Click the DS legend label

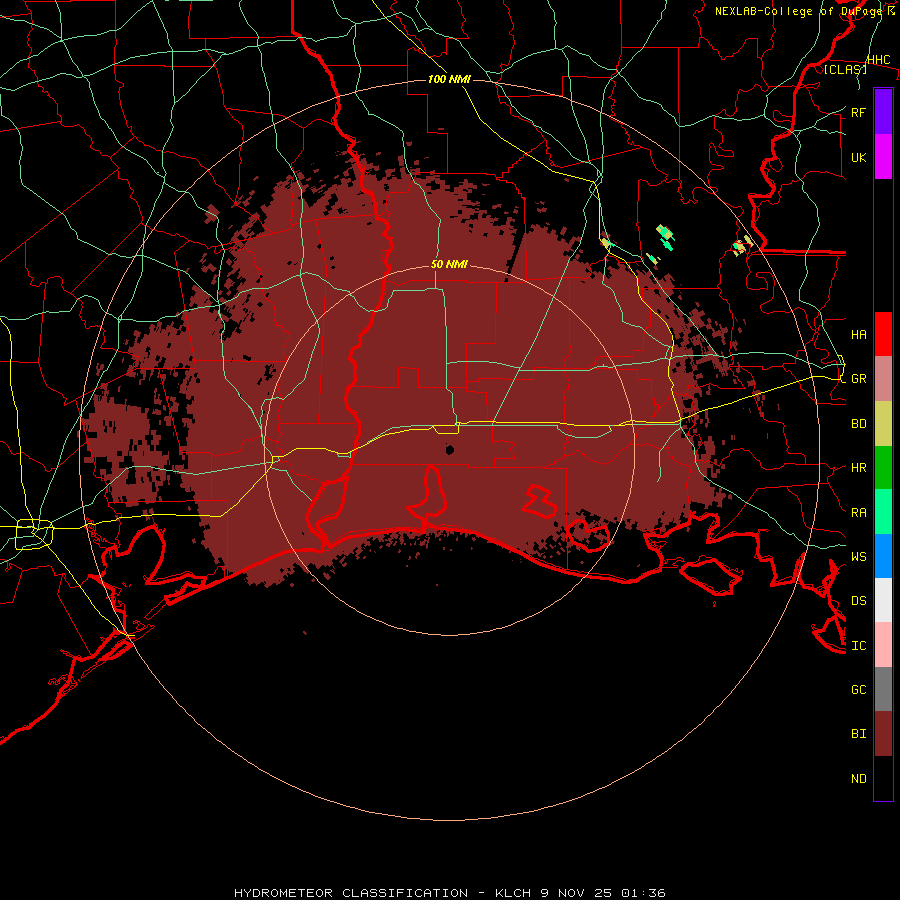click(x=858, y=600)
